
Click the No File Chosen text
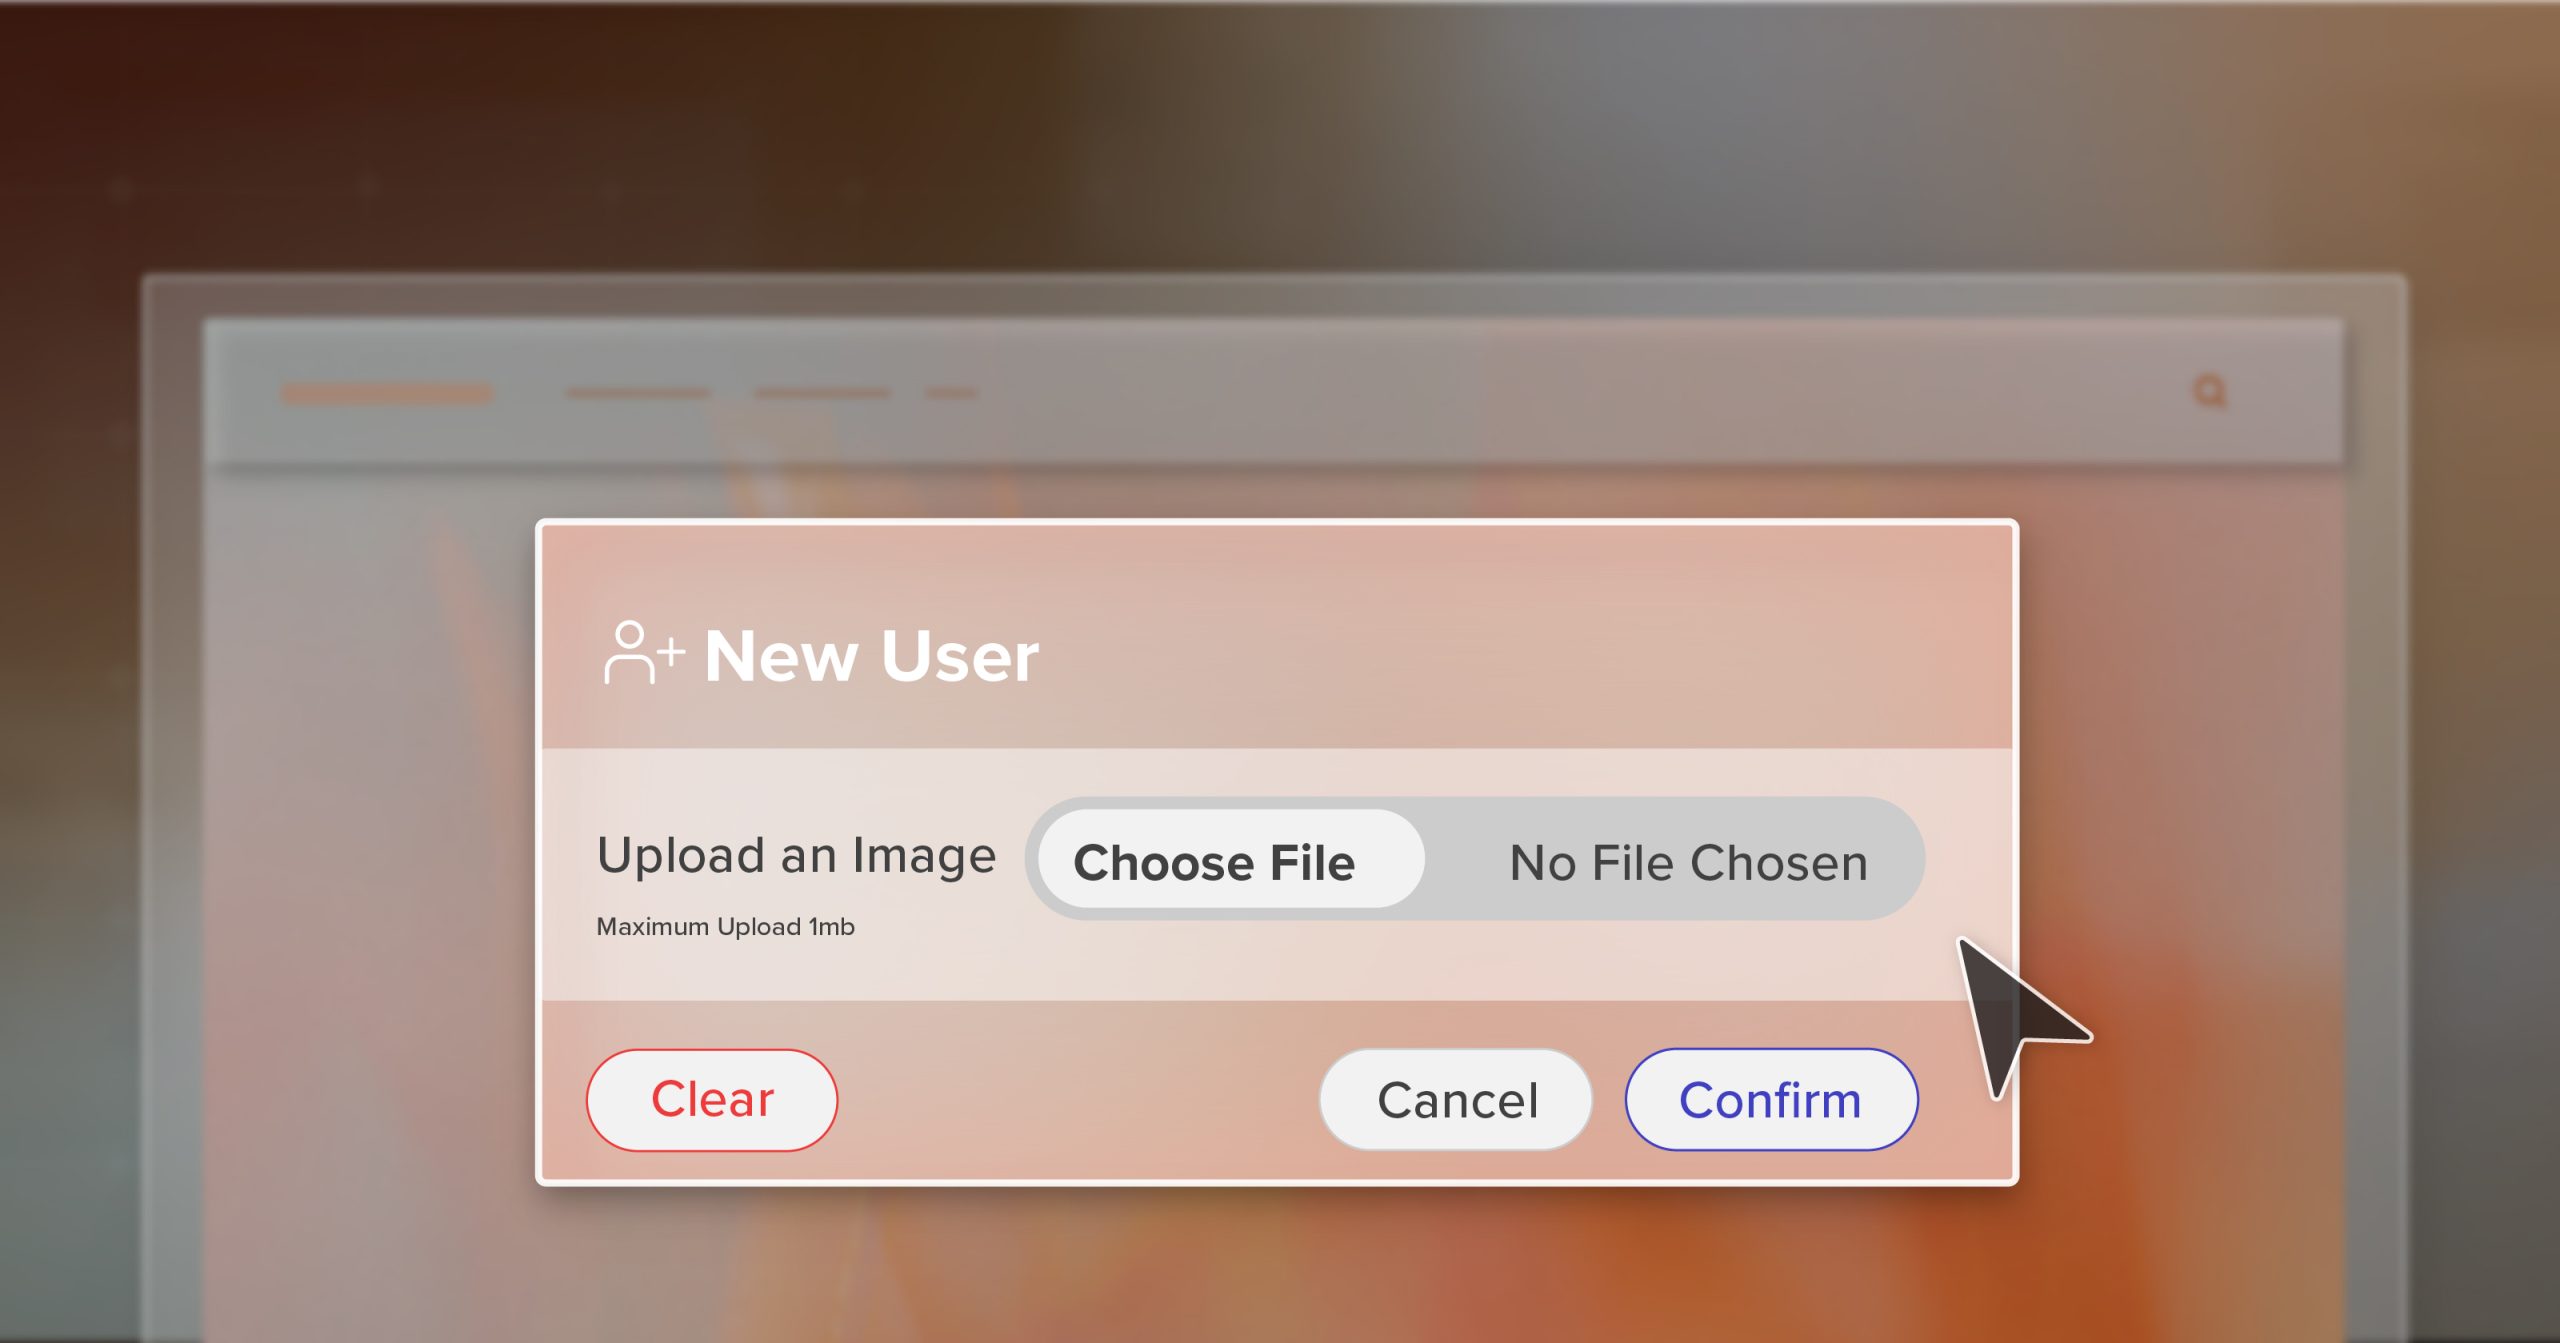[x=1687, y=862]
